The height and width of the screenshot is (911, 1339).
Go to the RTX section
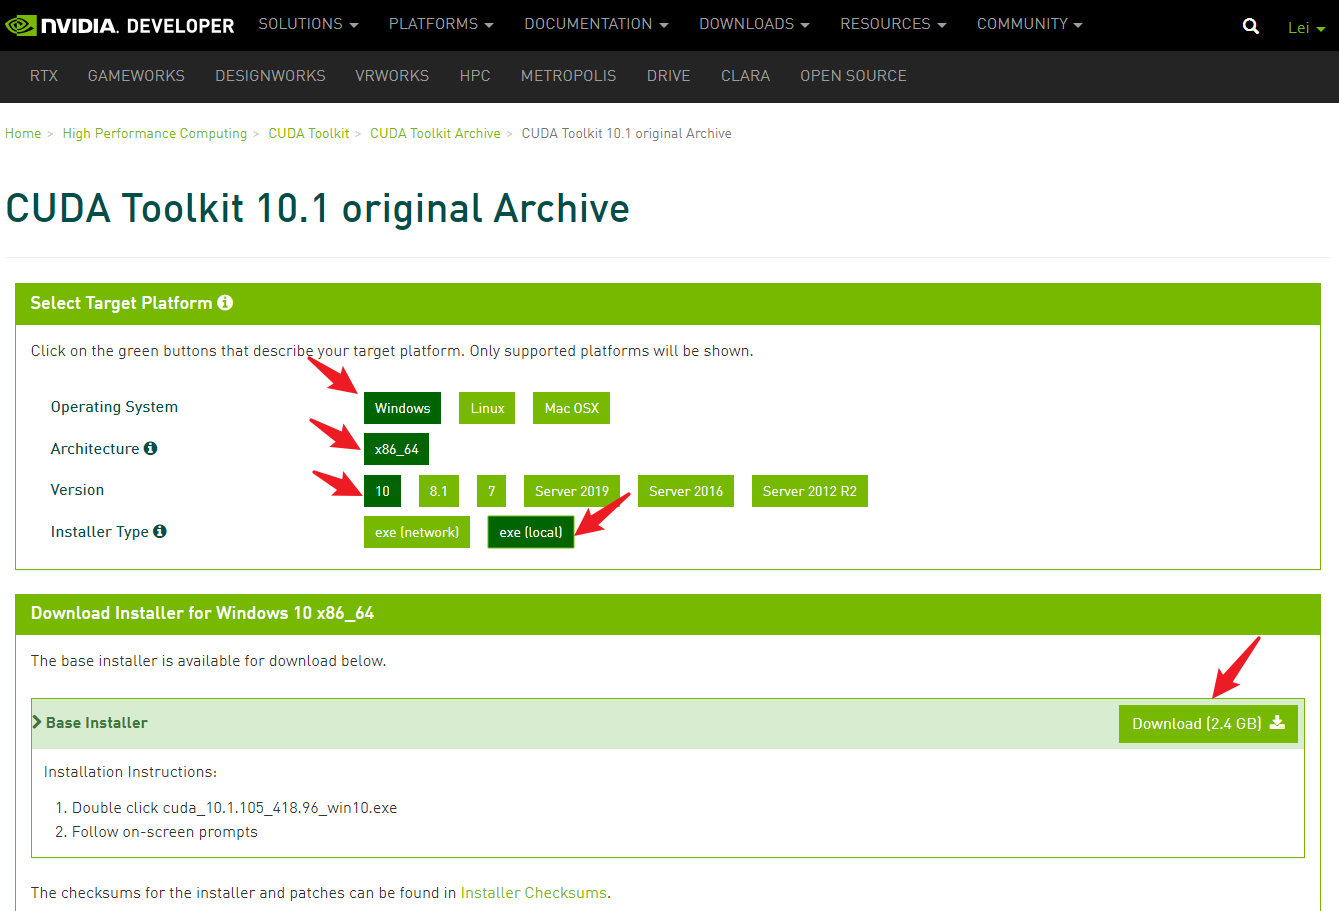43,76
